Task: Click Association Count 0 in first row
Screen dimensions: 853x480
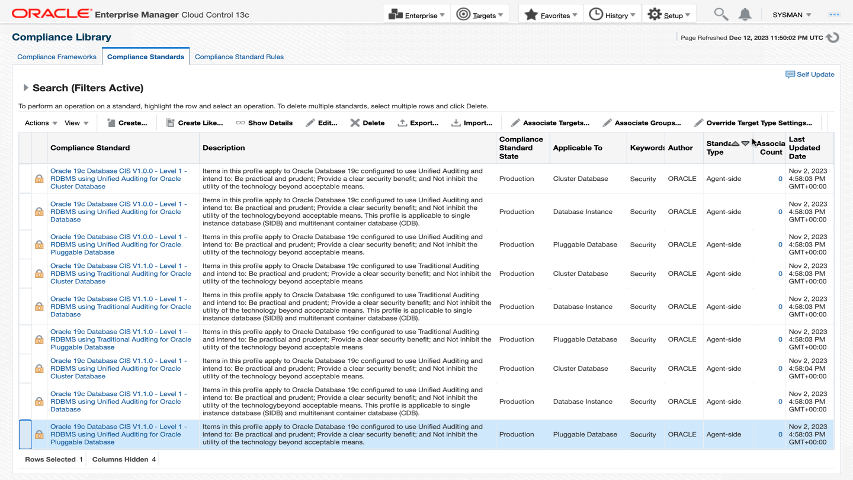Action: (780, 179)
